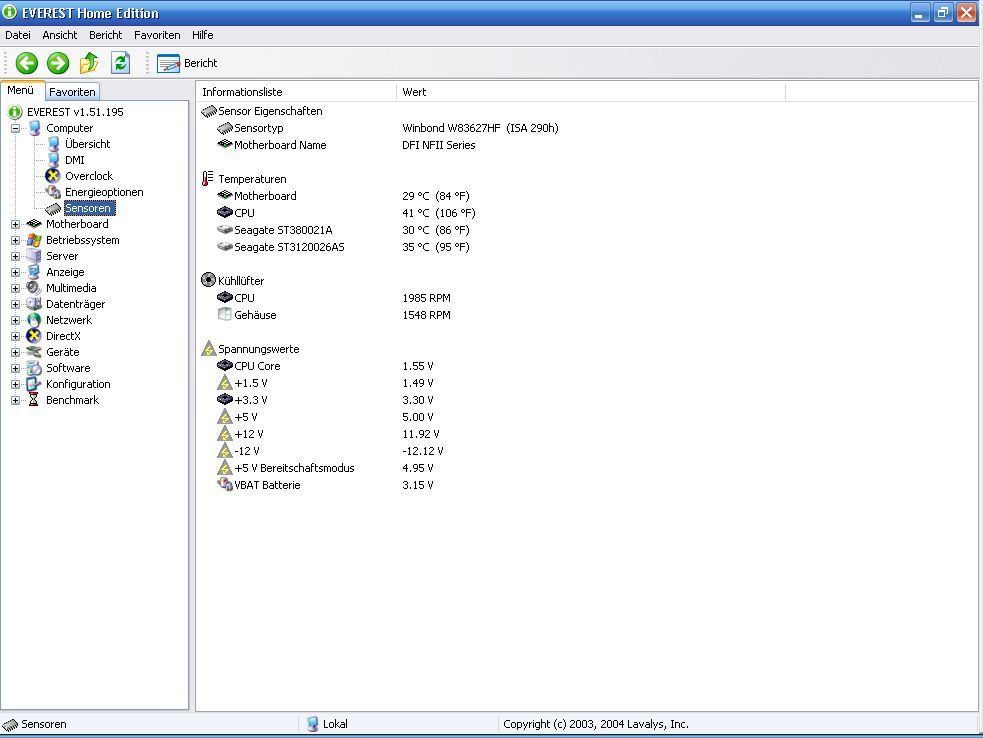
Task: Expand the Motherboard tree node
Action: click(x=15, y=224)
